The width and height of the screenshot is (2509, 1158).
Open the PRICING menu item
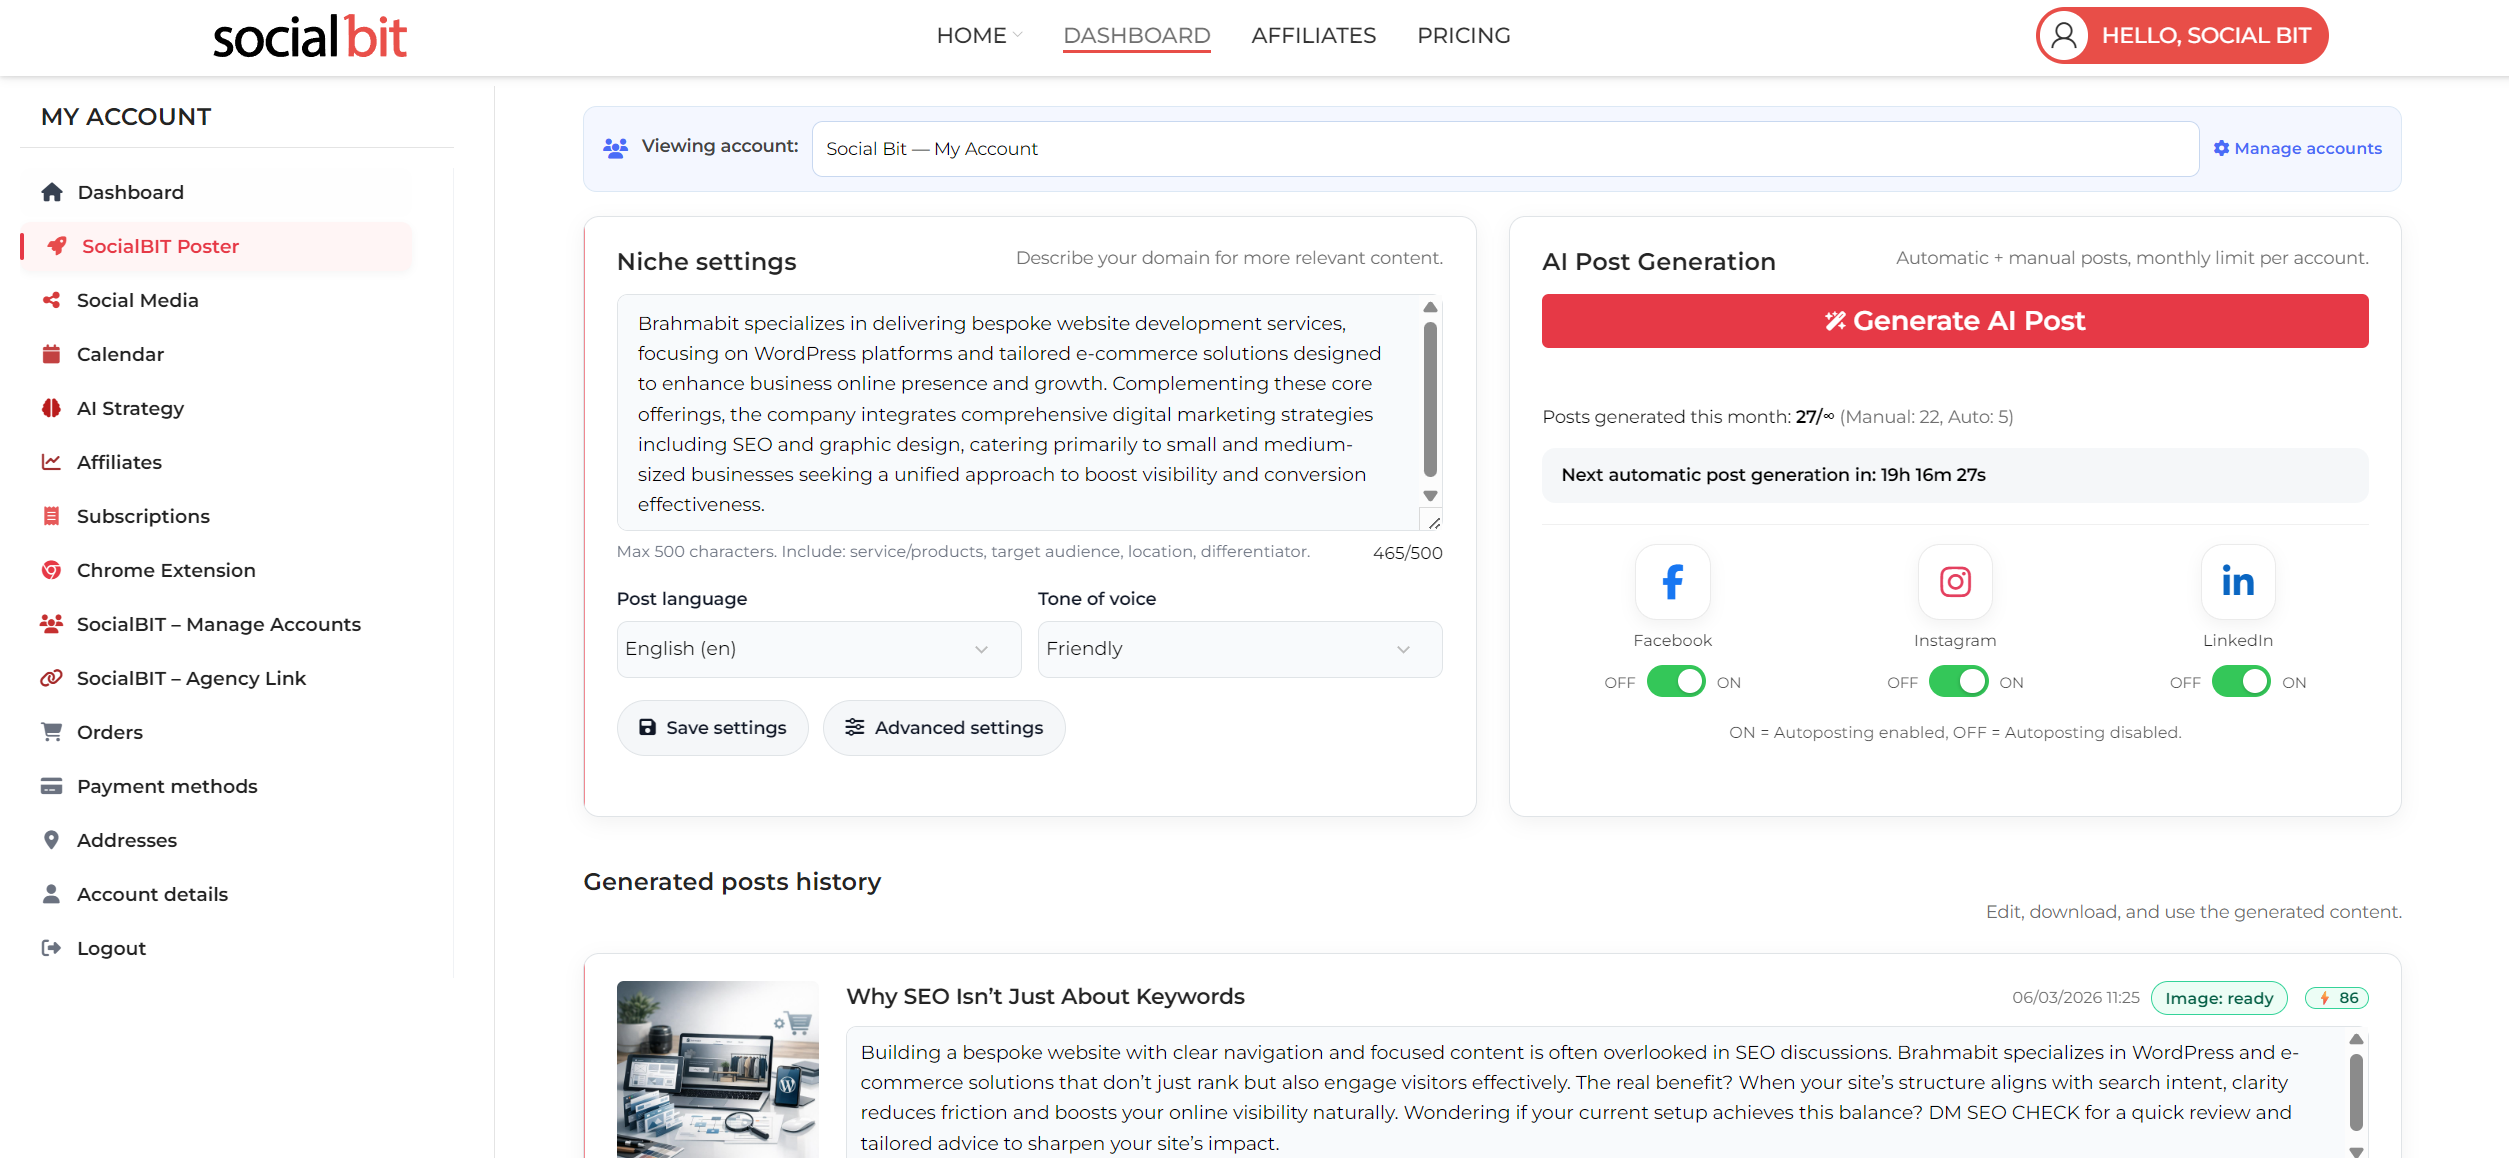[1463, 36]
